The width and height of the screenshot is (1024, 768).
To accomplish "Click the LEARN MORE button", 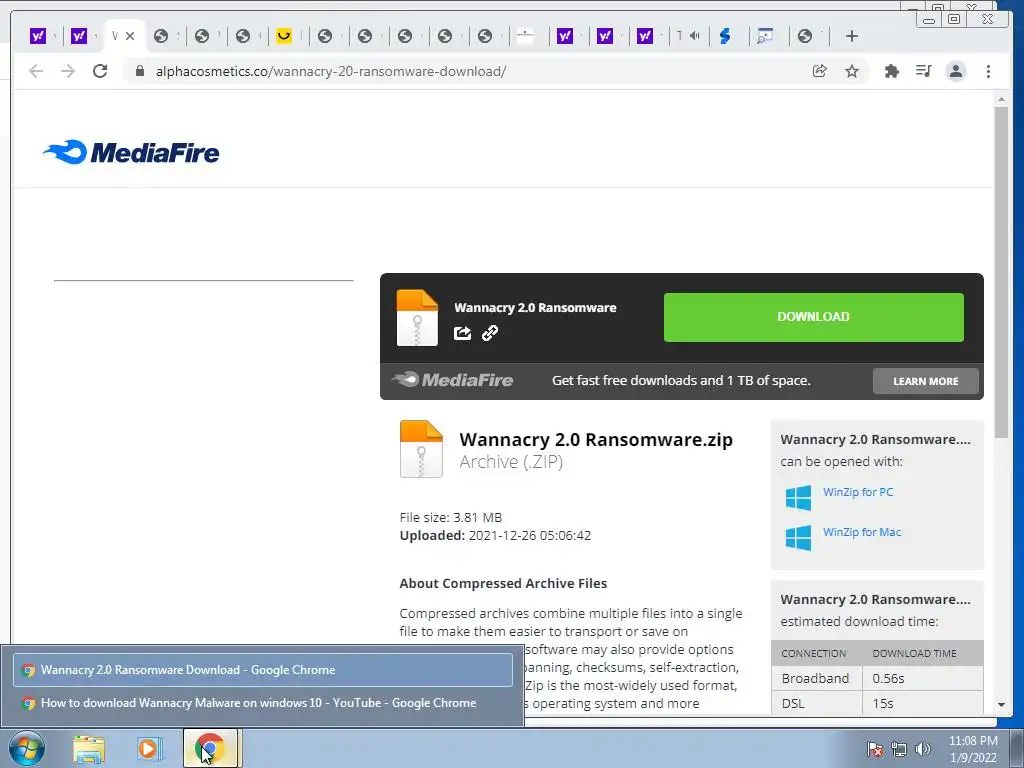I will coord(925,381).
